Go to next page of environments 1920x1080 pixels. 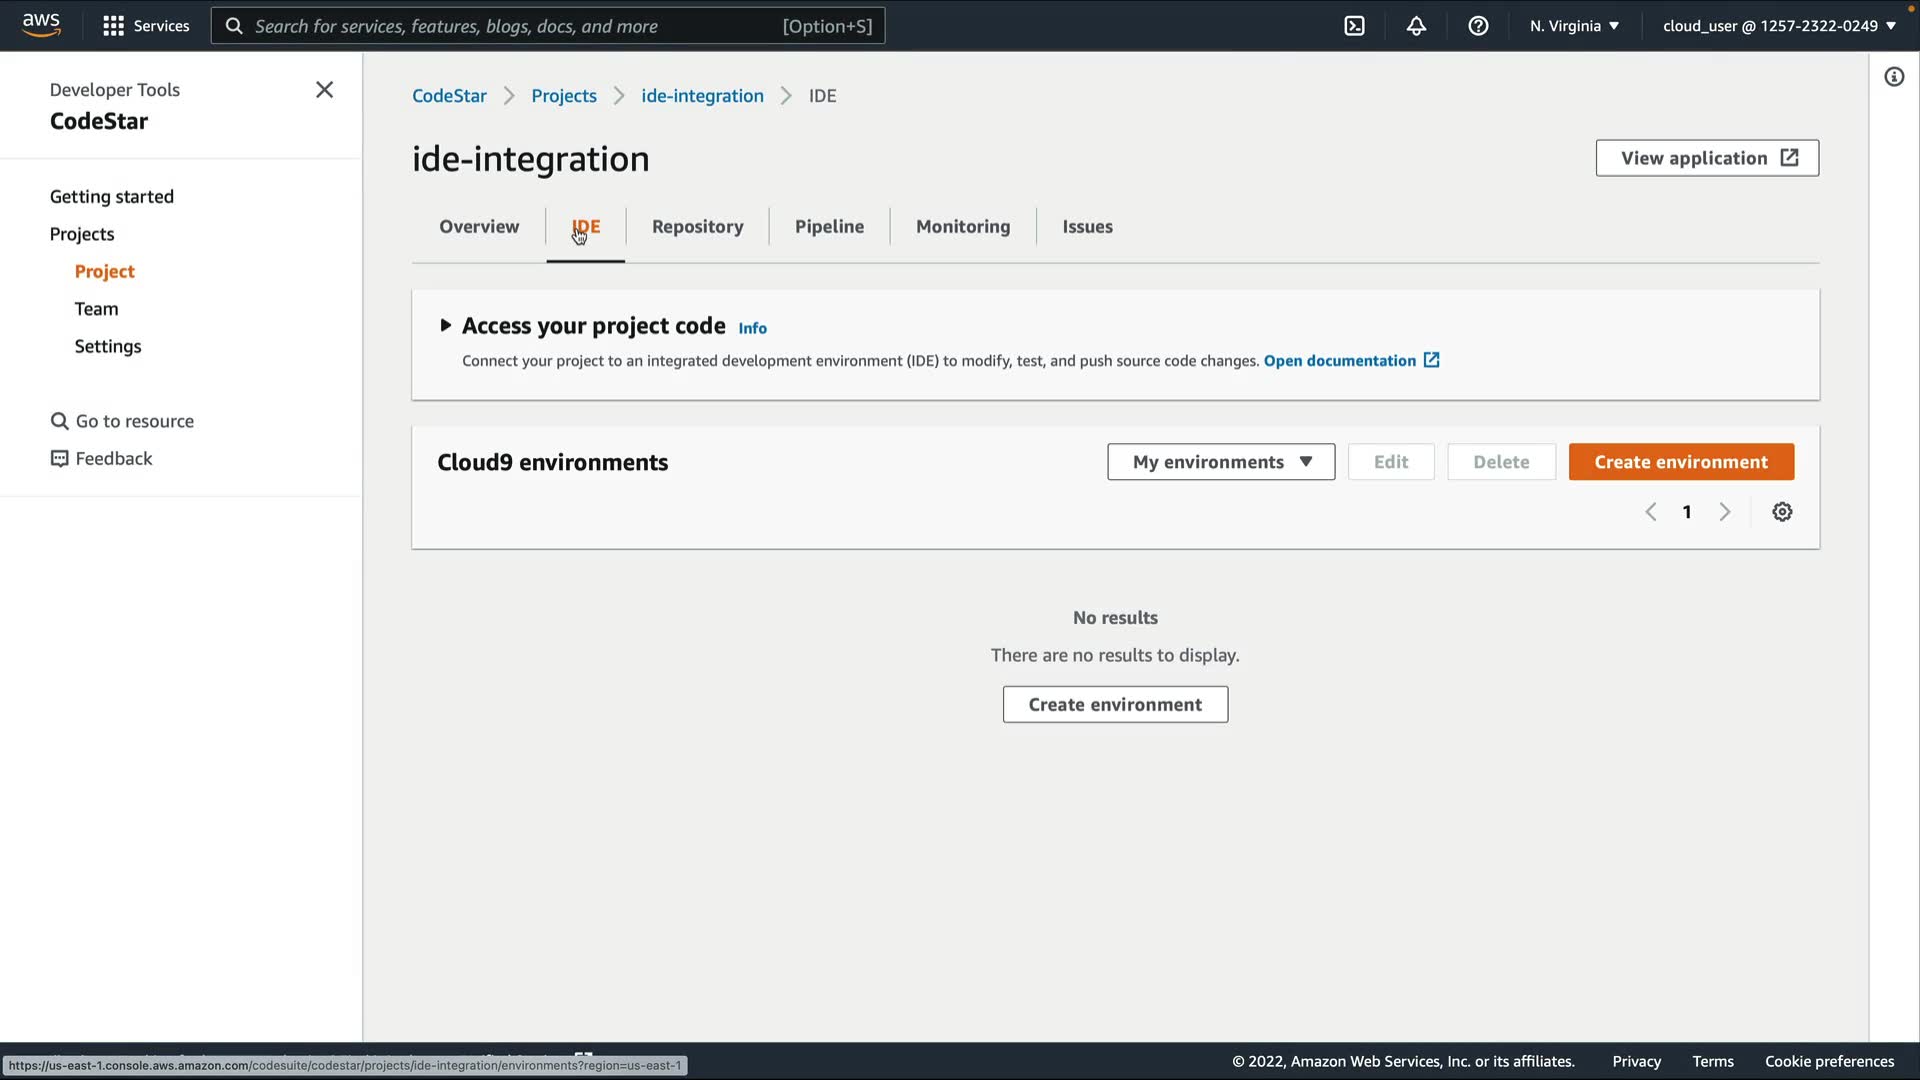[x=1724, y=512]
